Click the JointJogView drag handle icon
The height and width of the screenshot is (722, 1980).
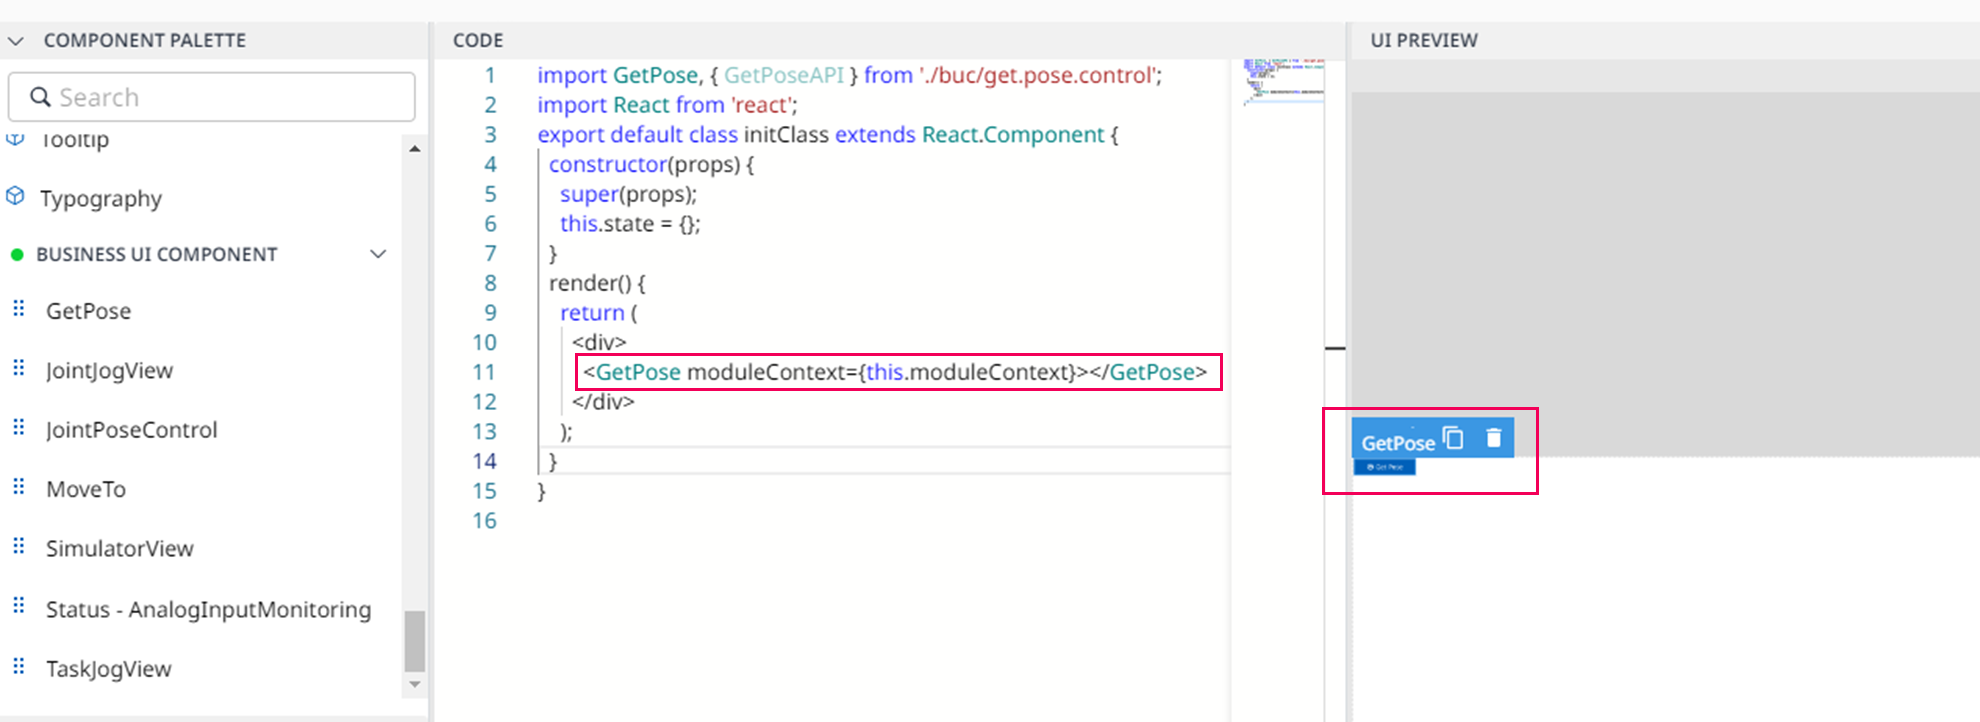pyautogui.click(x=18, y=368)
